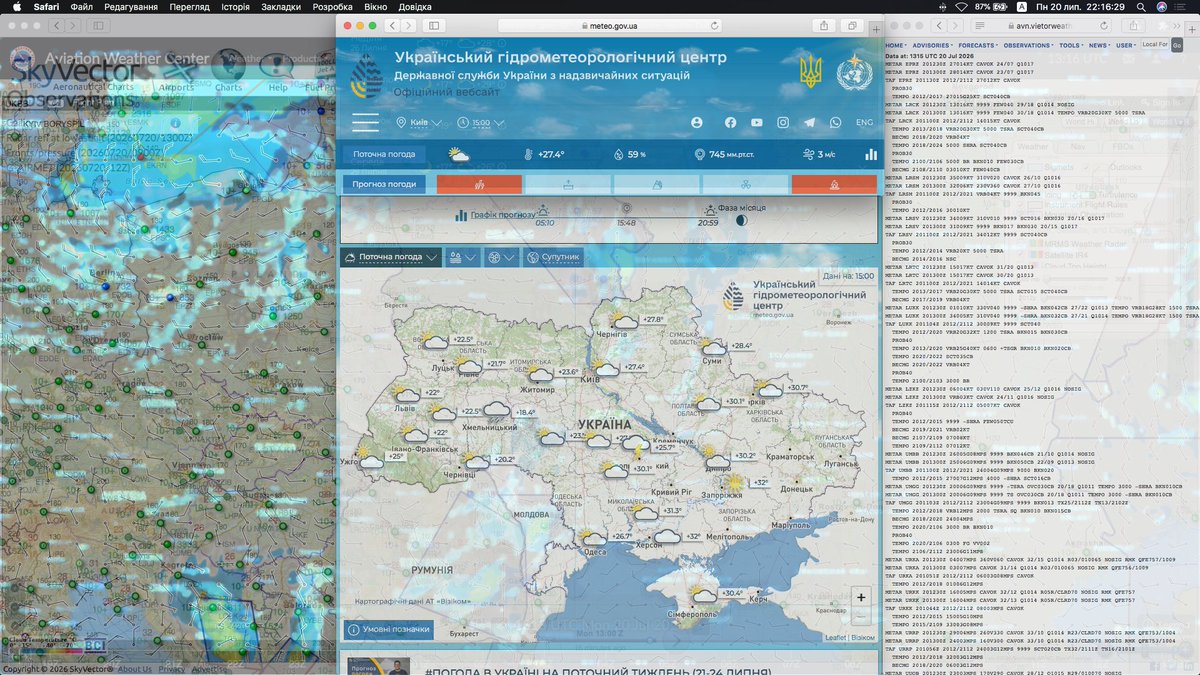Select the red wind-hazard forecast tile
1200x675 pixels.
(x=479, y=184)
